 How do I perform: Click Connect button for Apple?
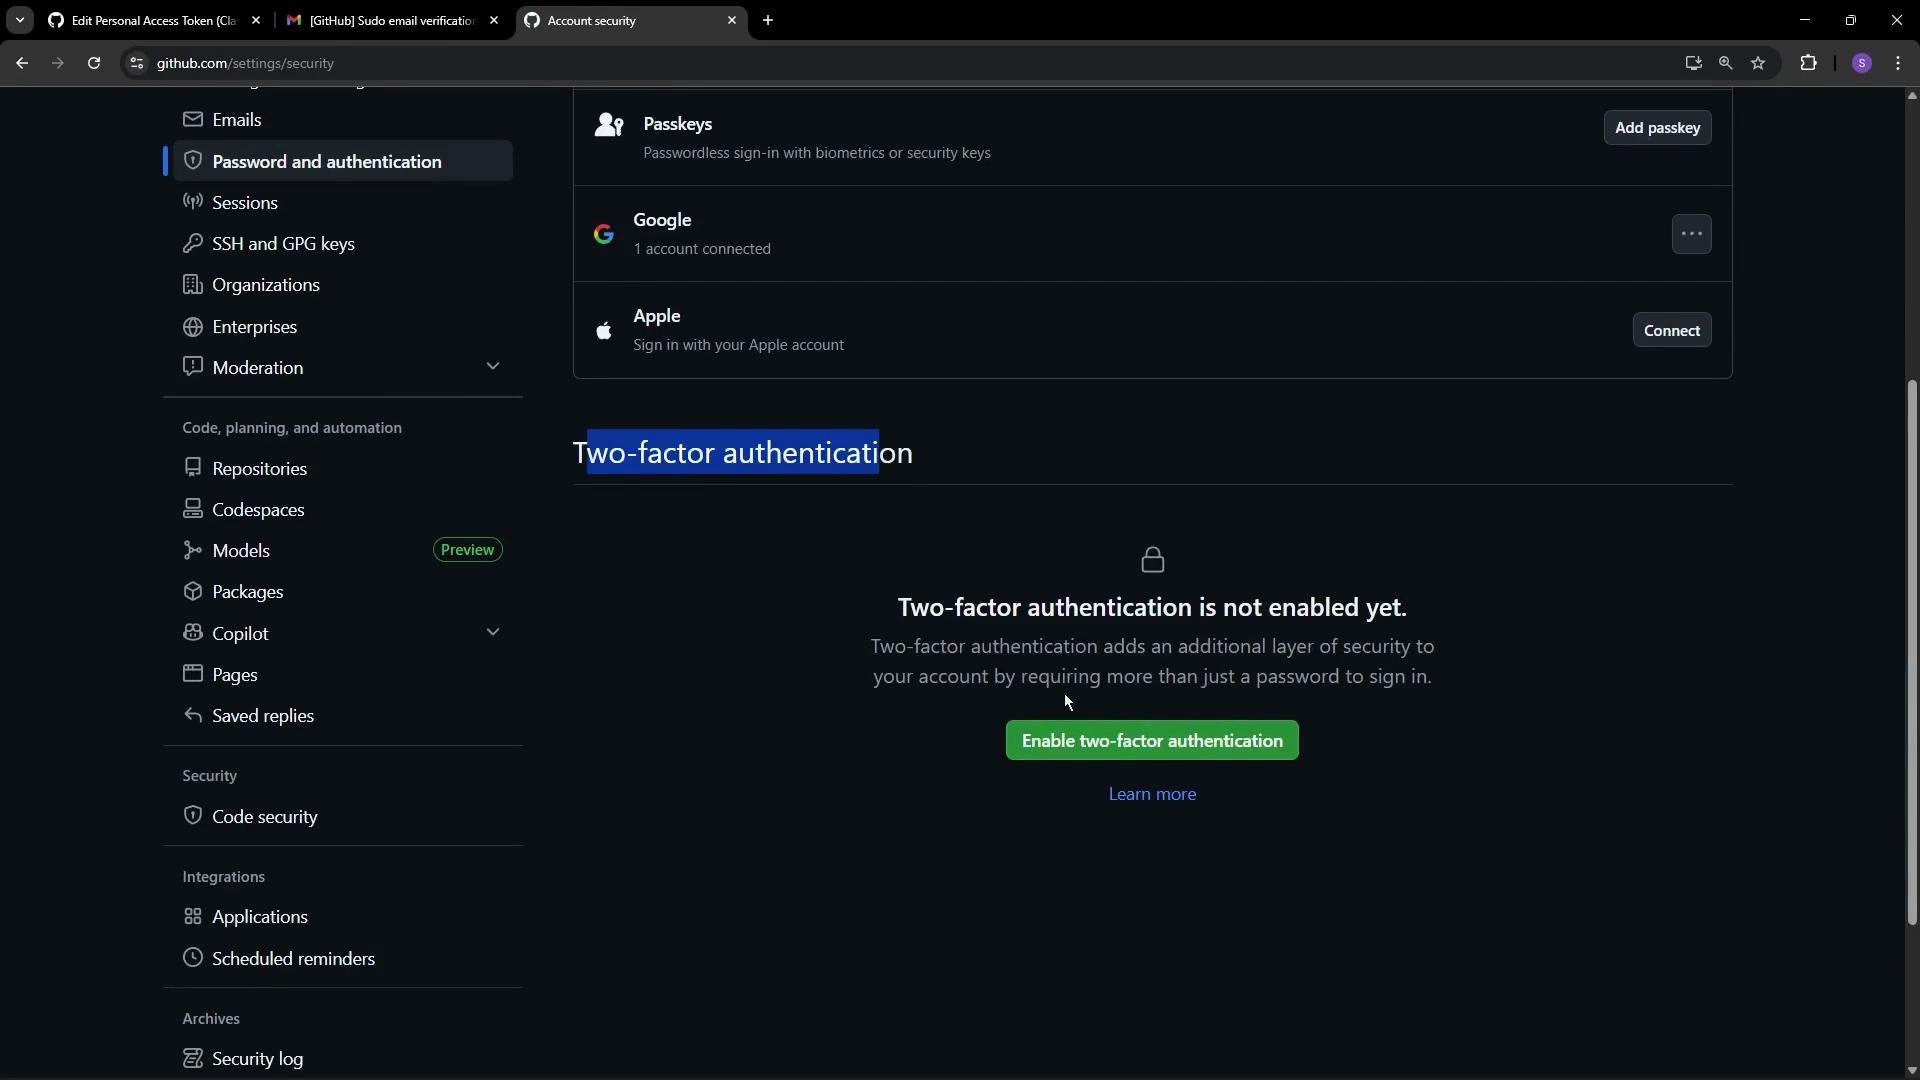coord(1671,331)
